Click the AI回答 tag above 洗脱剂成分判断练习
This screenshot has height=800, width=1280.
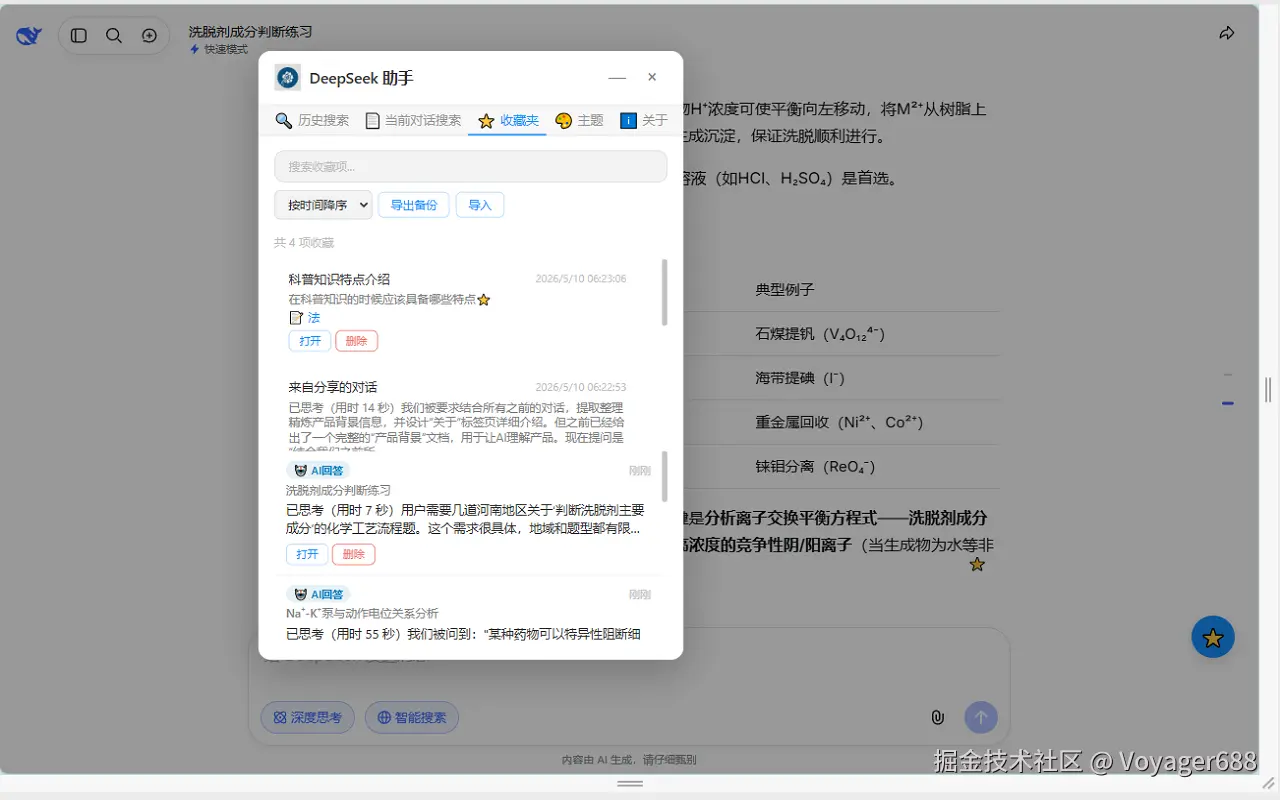pos(318,470)
